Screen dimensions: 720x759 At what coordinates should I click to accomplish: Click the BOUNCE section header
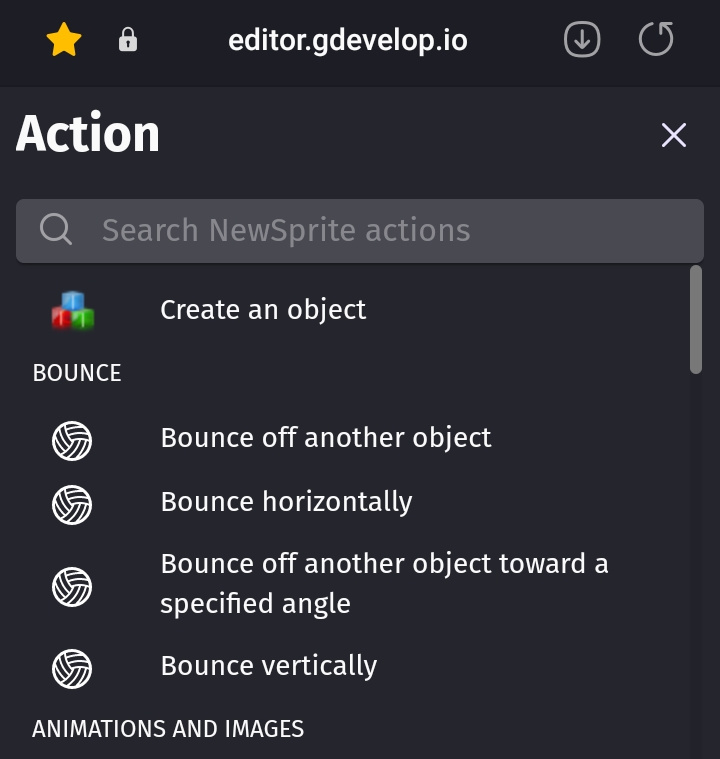point(77,373)
